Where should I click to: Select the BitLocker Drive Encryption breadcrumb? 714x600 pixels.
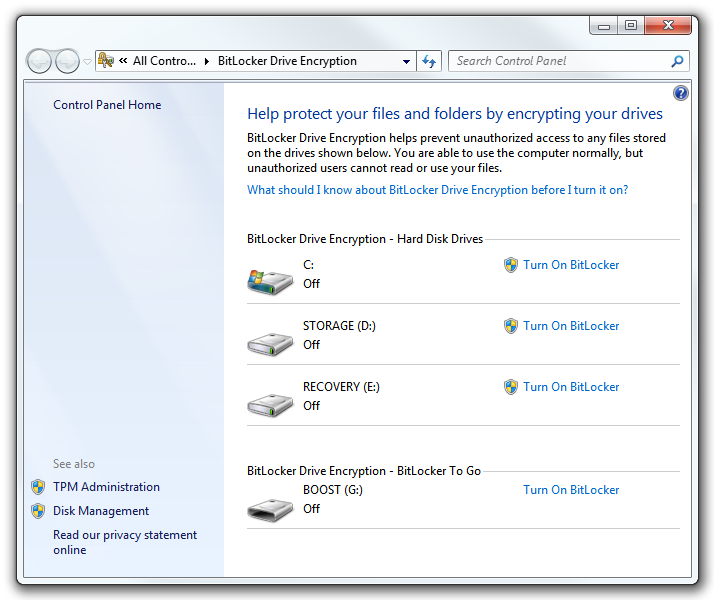point(287,61)
